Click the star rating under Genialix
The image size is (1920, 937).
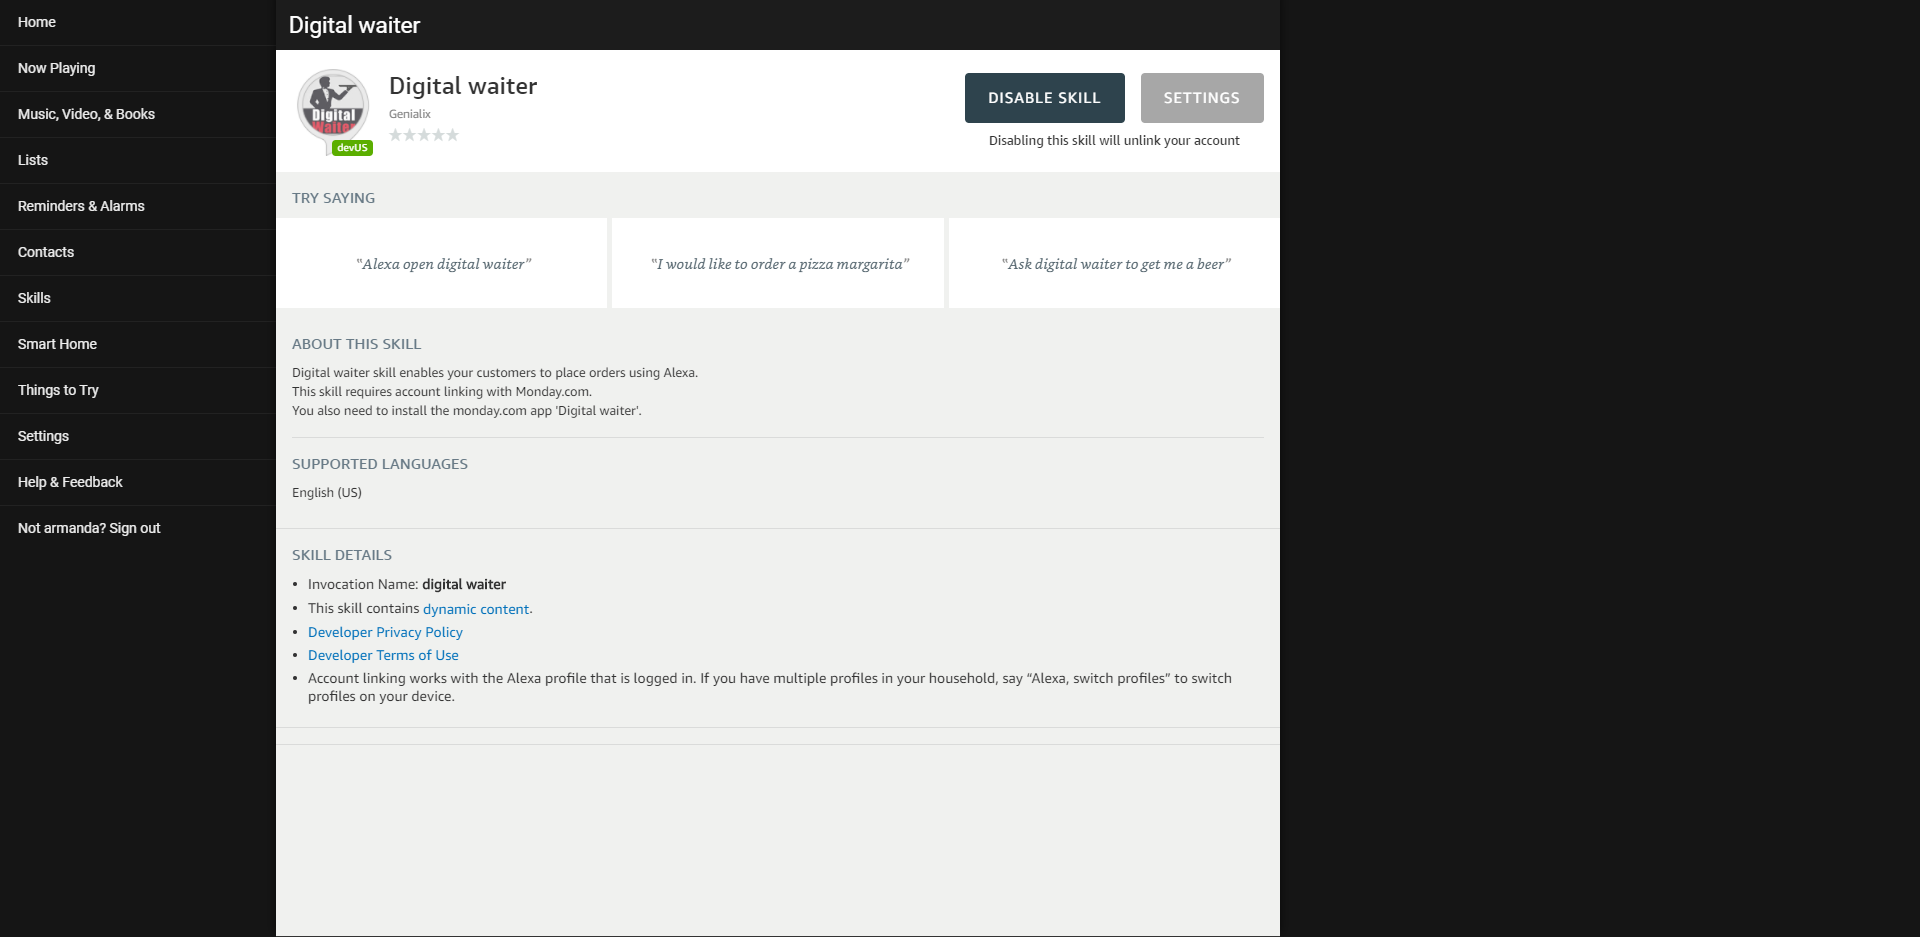(x=424, y=135)
